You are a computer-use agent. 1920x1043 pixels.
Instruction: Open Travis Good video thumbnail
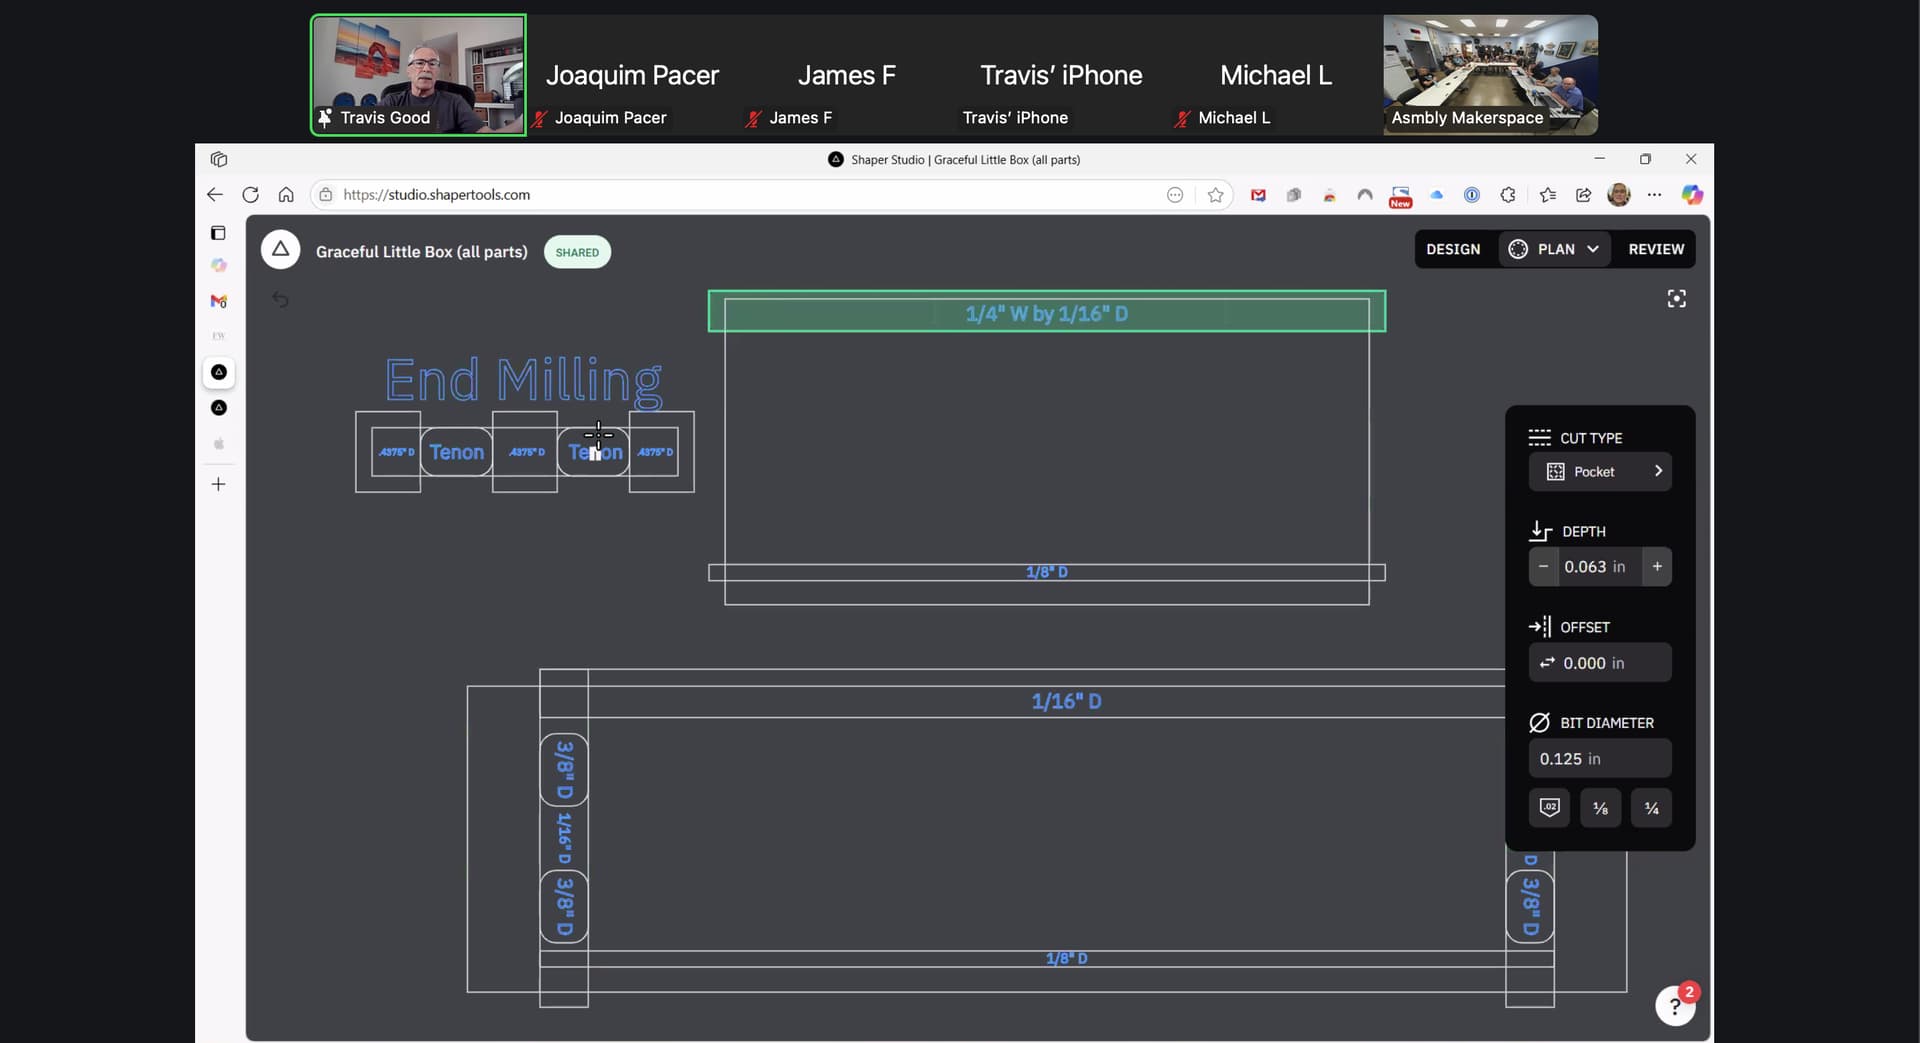[x=418, y=75]
